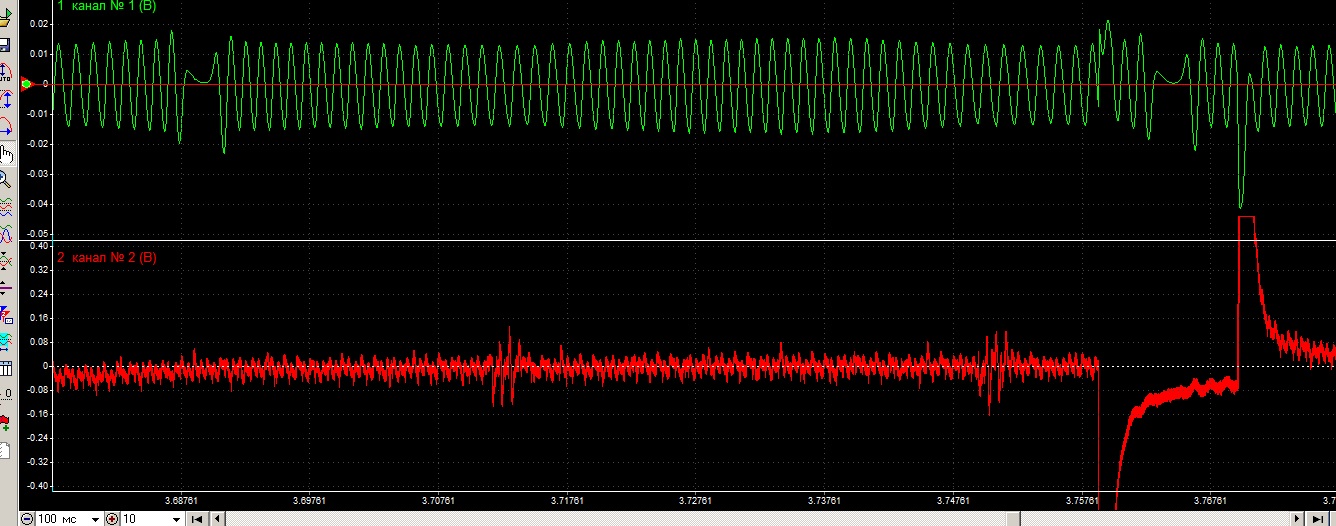Image resolution: width=1336 pixels, height=526 pixels.
Task: Open the "10" multiplier dropdown
Action: click(x=176, y=519)
